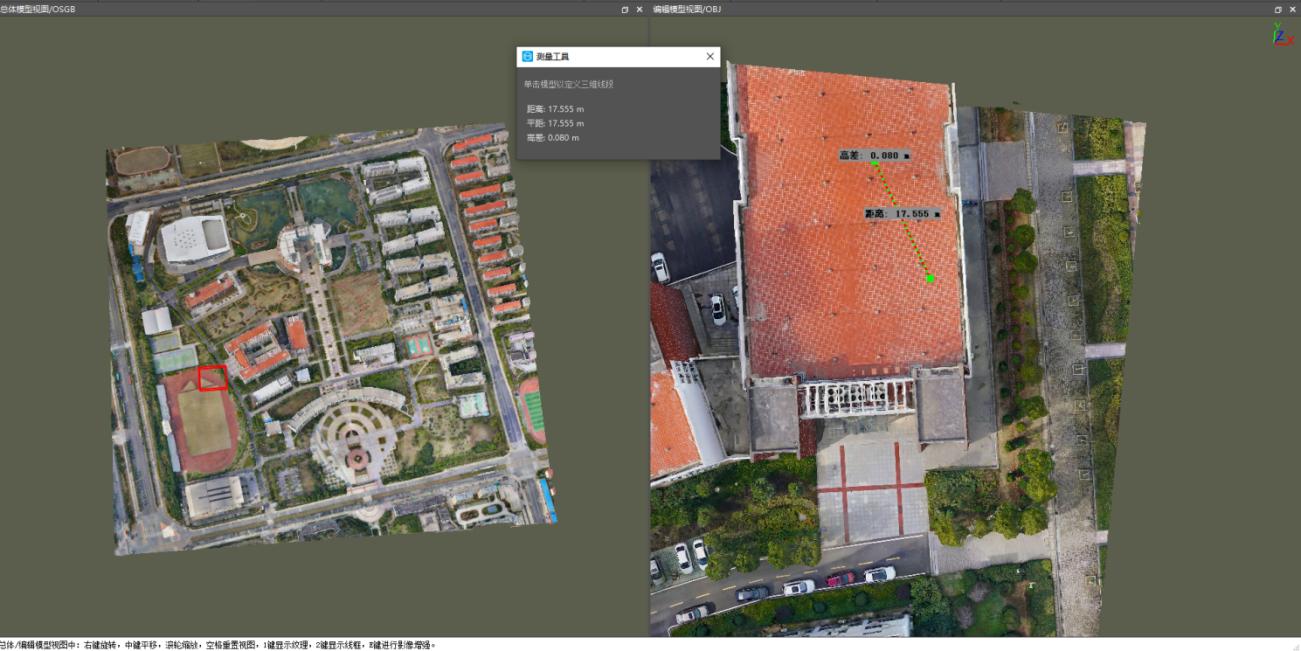Close the 总体模型视图/OSGB panel
This screenshot has height=651, width=1301.
coord(640,9)
